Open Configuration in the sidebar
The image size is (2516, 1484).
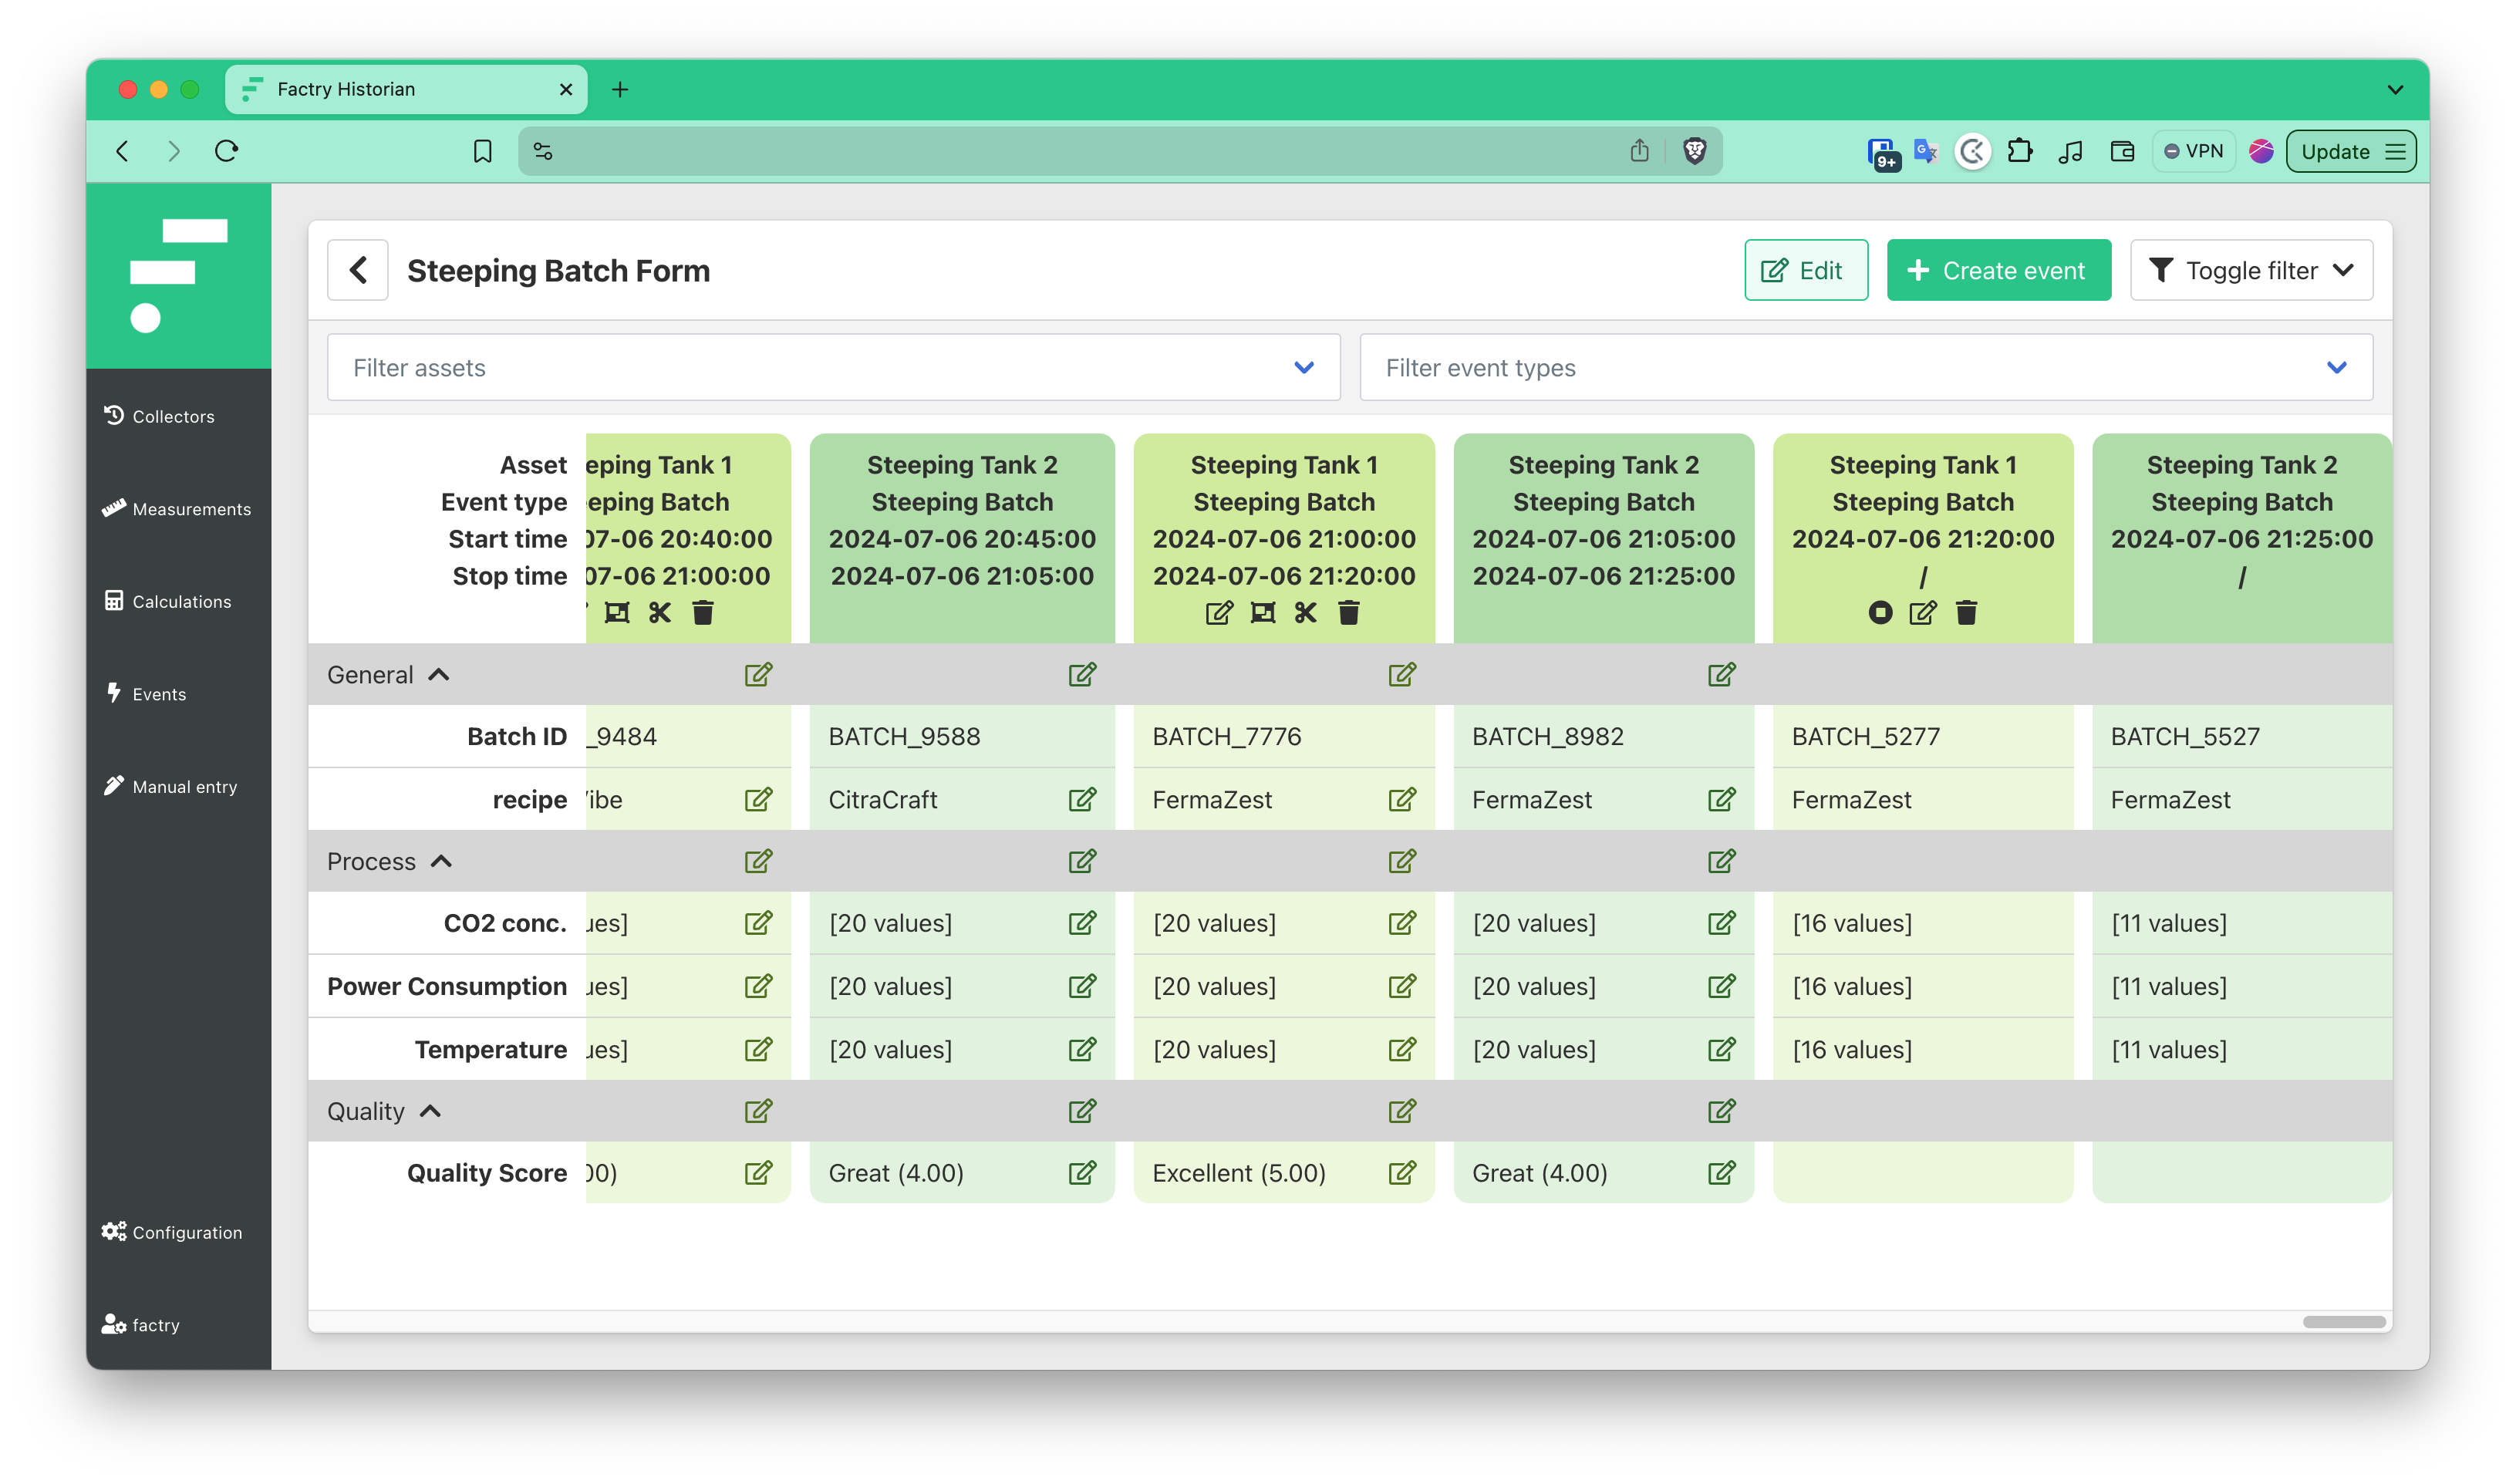(x=172, y=1232)
